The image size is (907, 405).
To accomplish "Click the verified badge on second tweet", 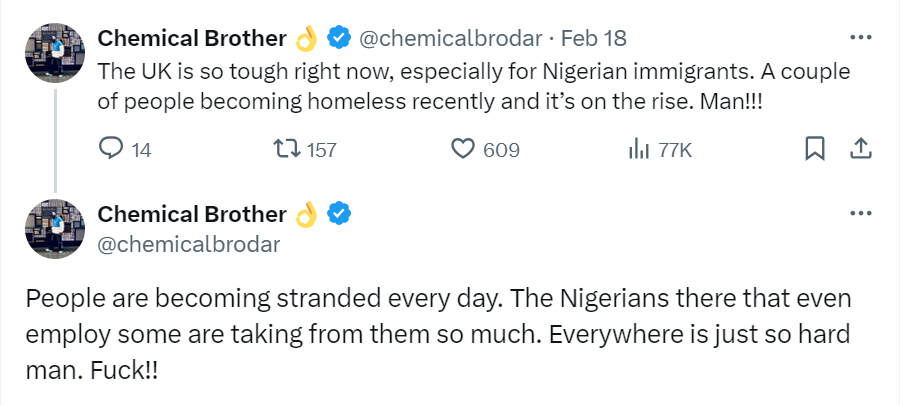I will click(x=340, y=213).
